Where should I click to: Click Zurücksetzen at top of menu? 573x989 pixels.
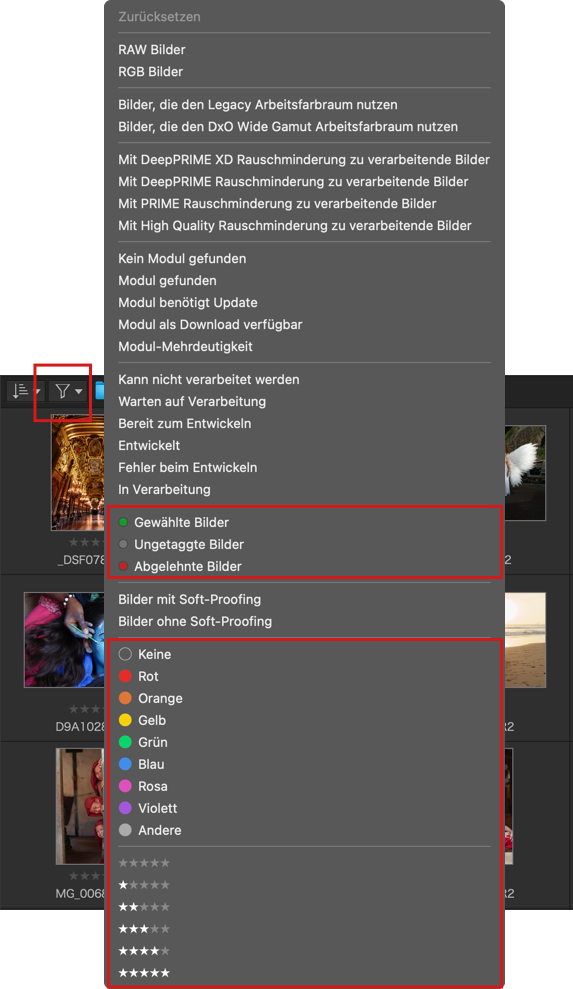click(160, 17)
